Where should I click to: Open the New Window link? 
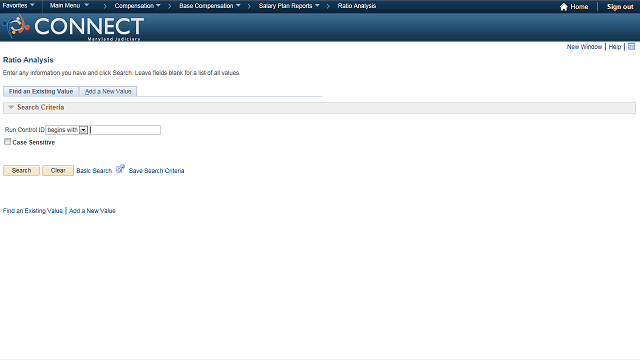pyautogui.click(x=584, y=47)
